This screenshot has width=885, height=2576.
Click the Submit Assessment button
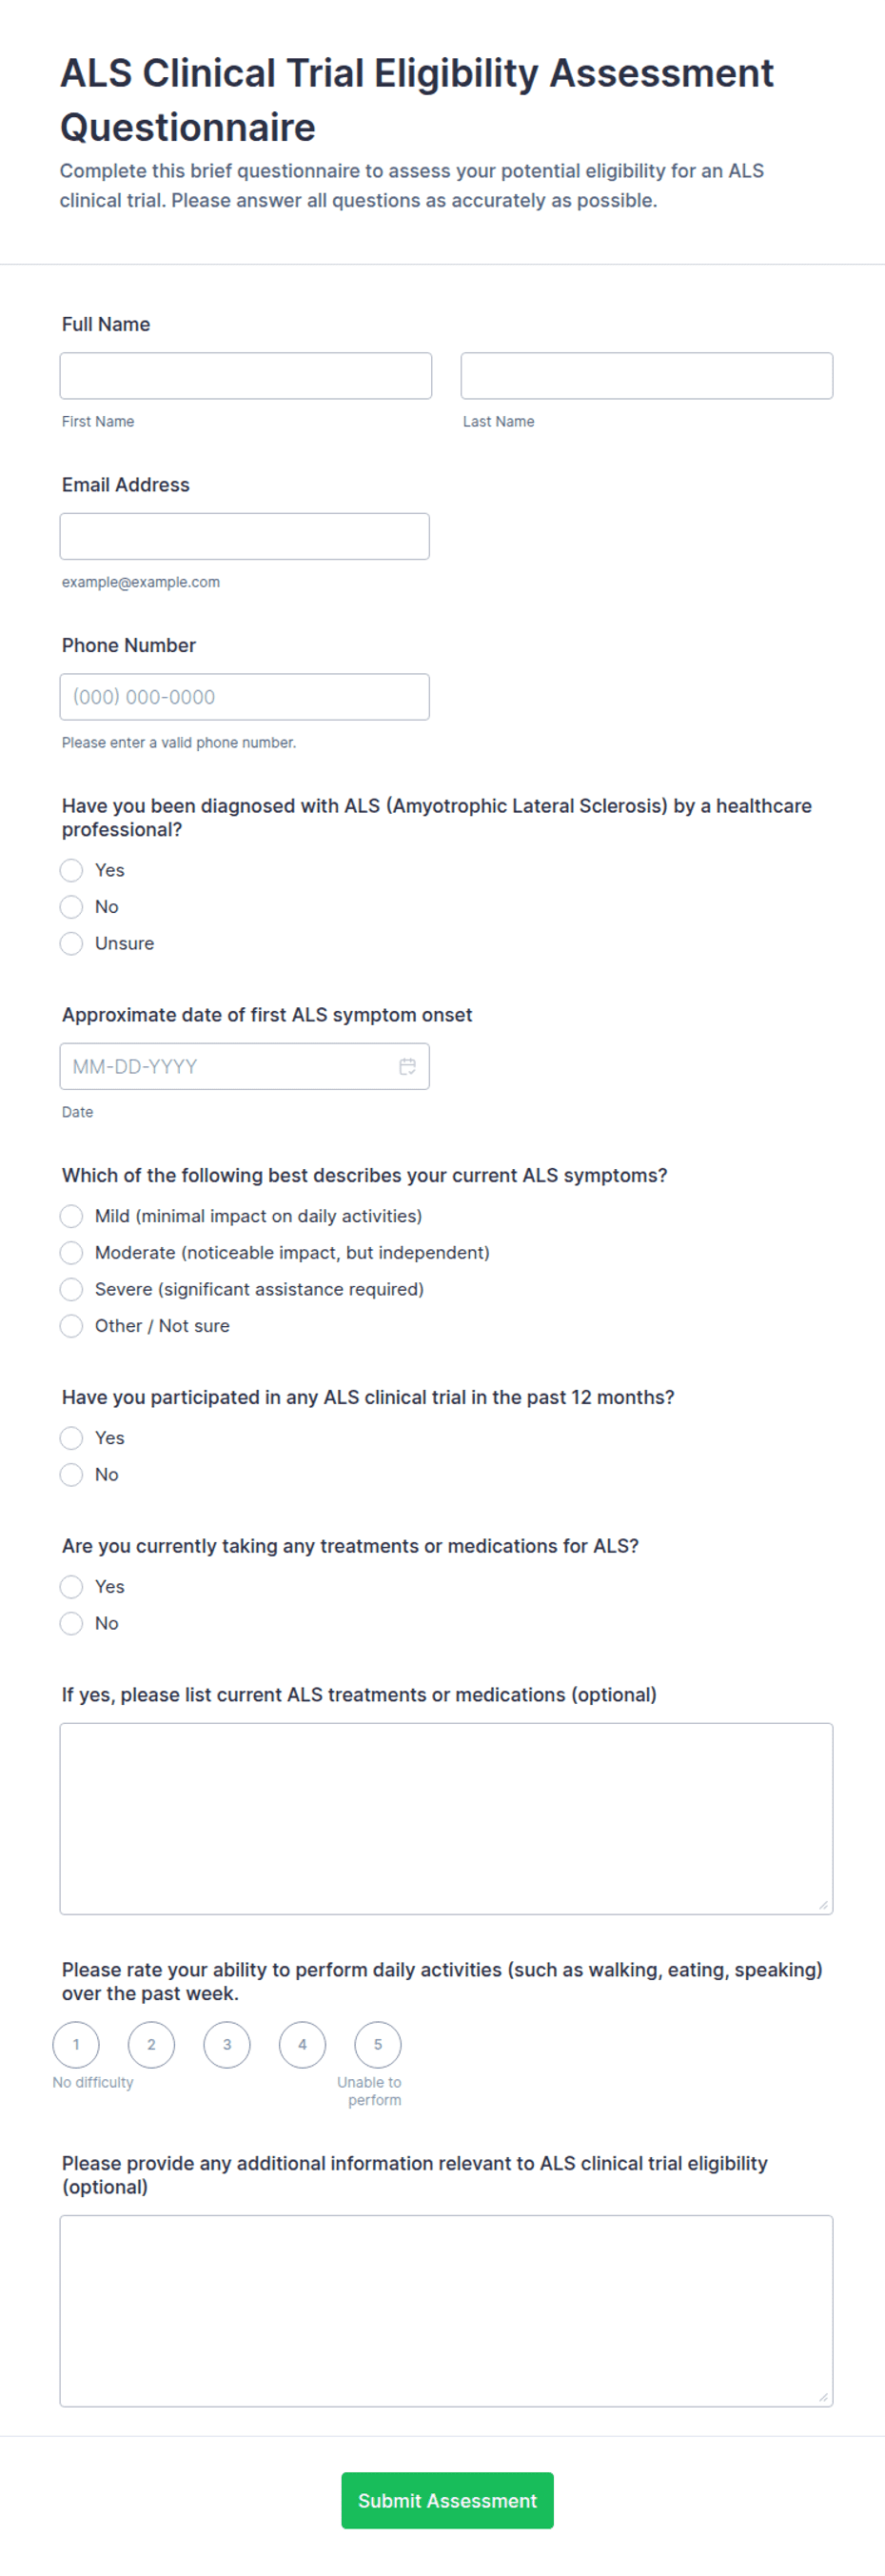click(x=448, y=2501)
